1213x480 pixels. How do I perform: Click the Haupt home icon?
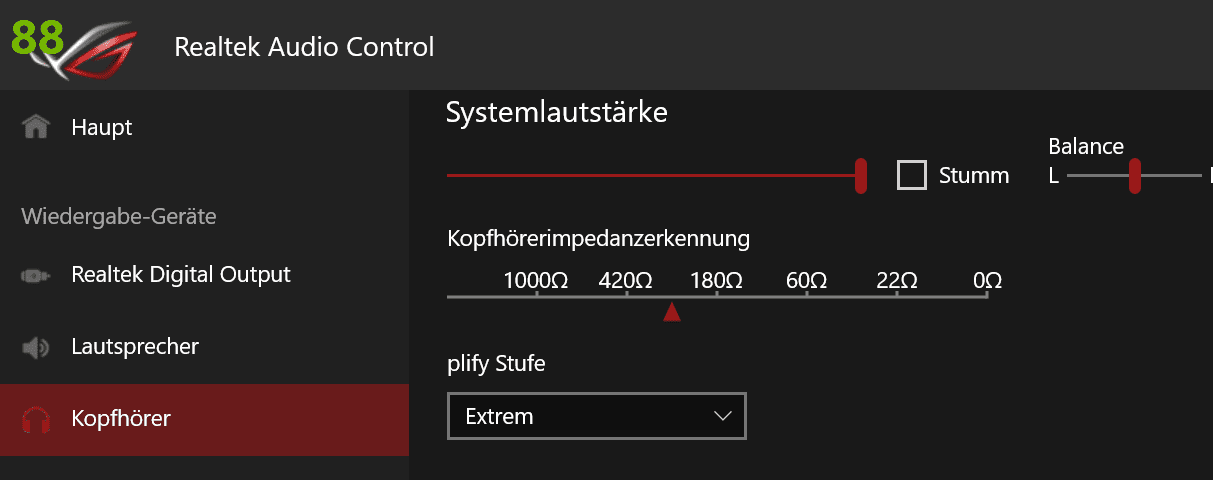point(36,128)
